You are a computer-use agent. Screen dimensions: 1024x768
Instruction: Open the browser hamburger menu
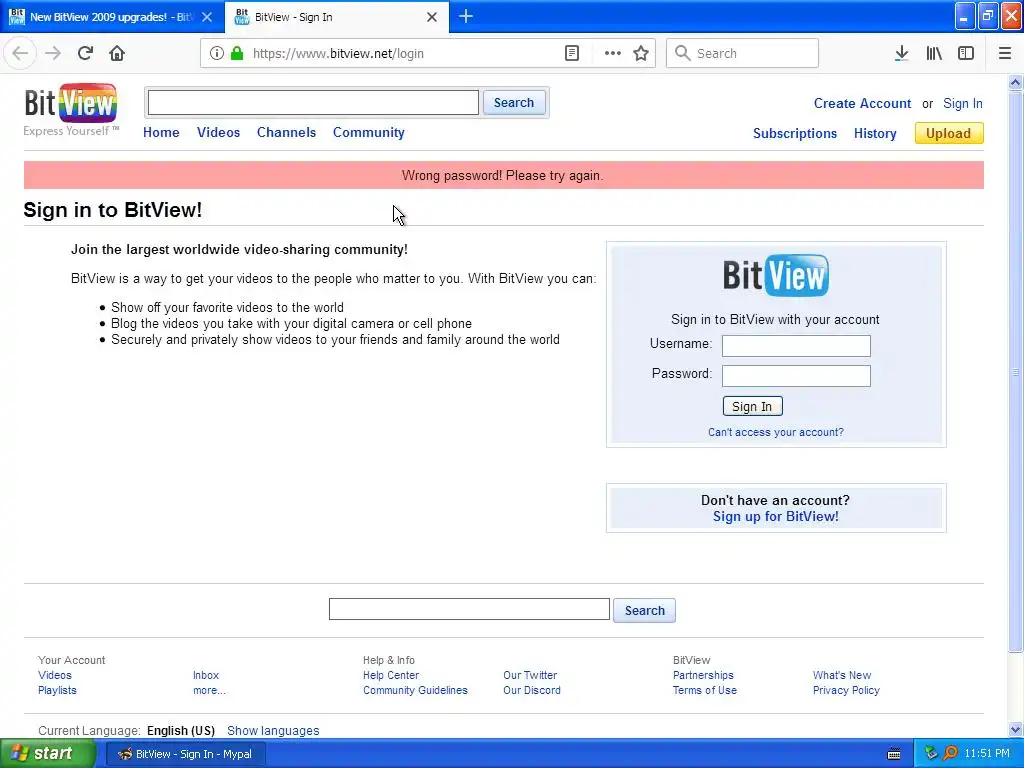1005,53
